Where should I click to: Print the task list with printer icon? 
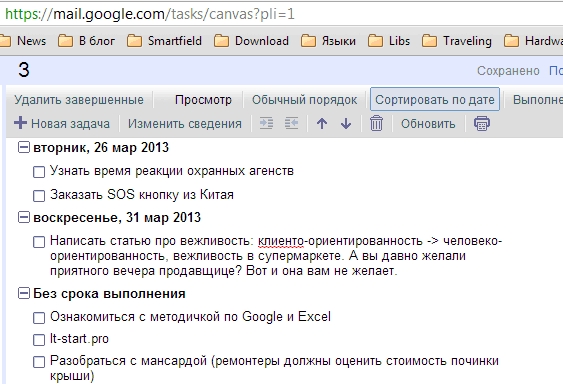[482, 123]
